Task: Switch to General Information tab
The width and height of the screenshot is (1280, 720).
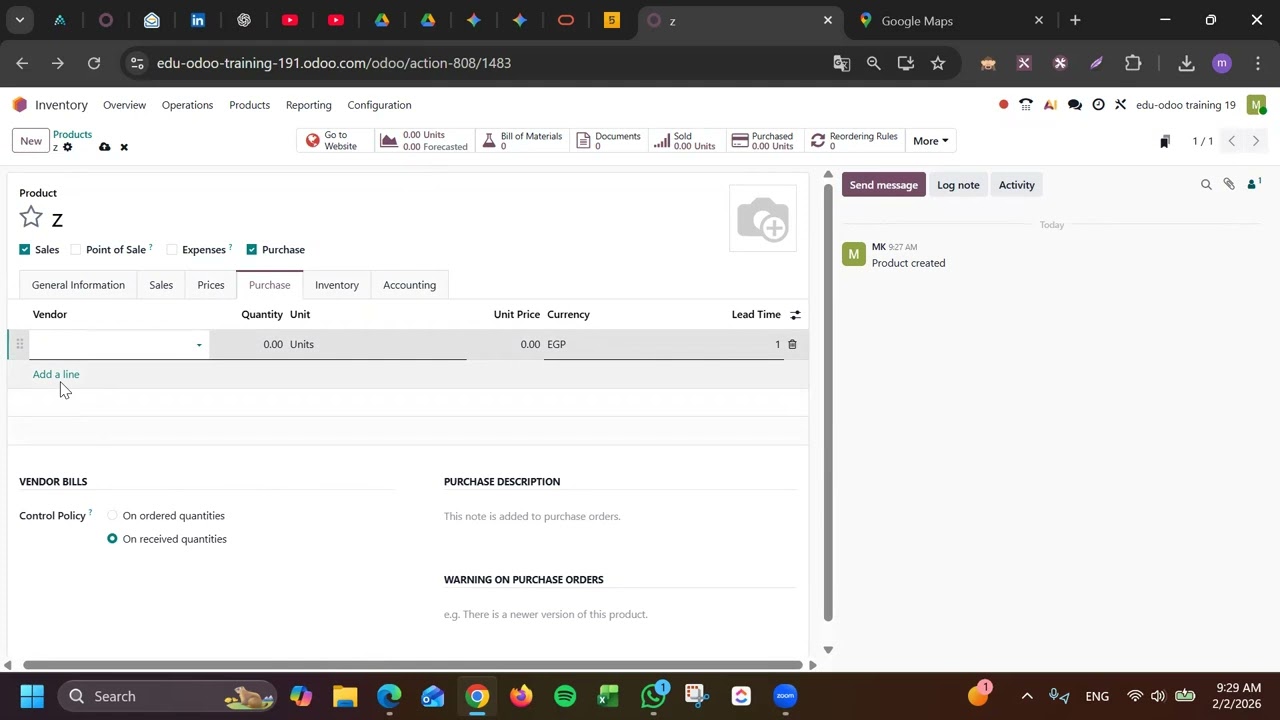Action: click(78, 285)
